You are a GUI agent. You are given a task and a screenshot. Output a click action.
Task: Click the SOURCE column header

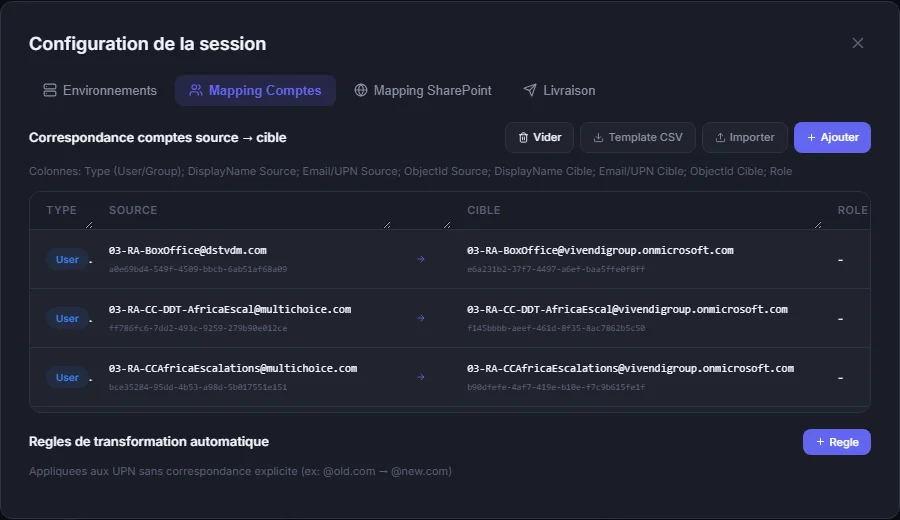pyautogui.click(x=133, y=210)
